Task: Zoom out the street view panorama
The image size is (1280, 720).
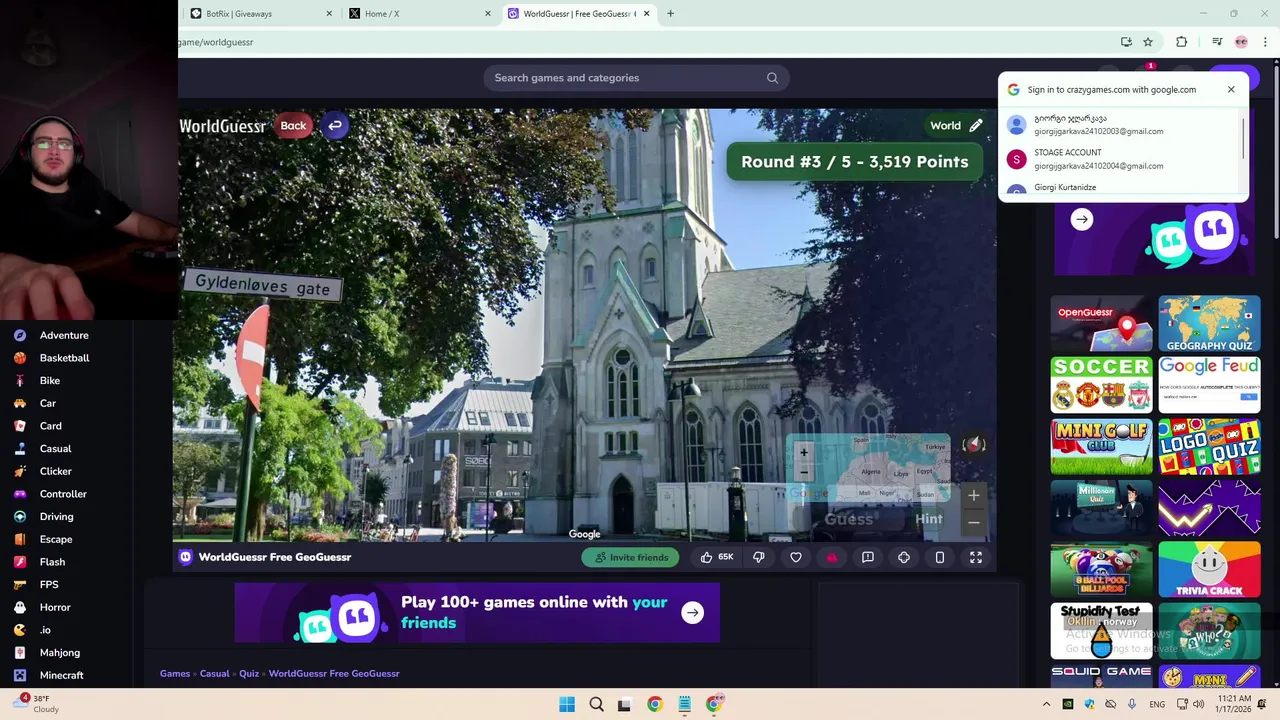Action: pyautogui.click(x=974, y=522)
